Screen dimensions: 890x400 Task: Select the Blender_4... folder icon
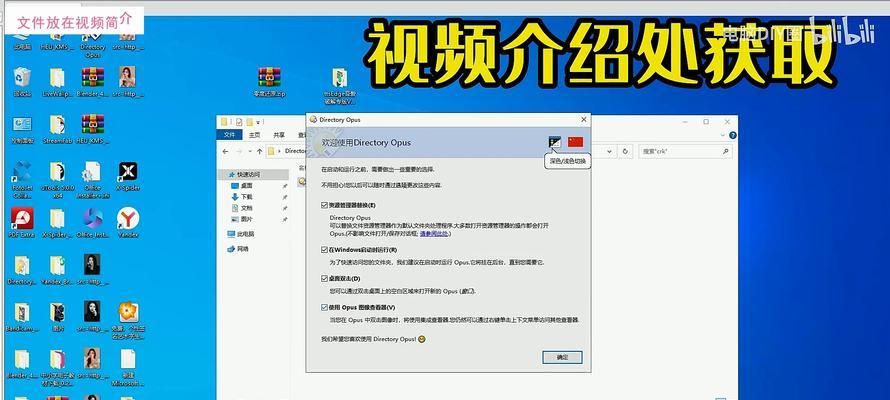(22, 364)
